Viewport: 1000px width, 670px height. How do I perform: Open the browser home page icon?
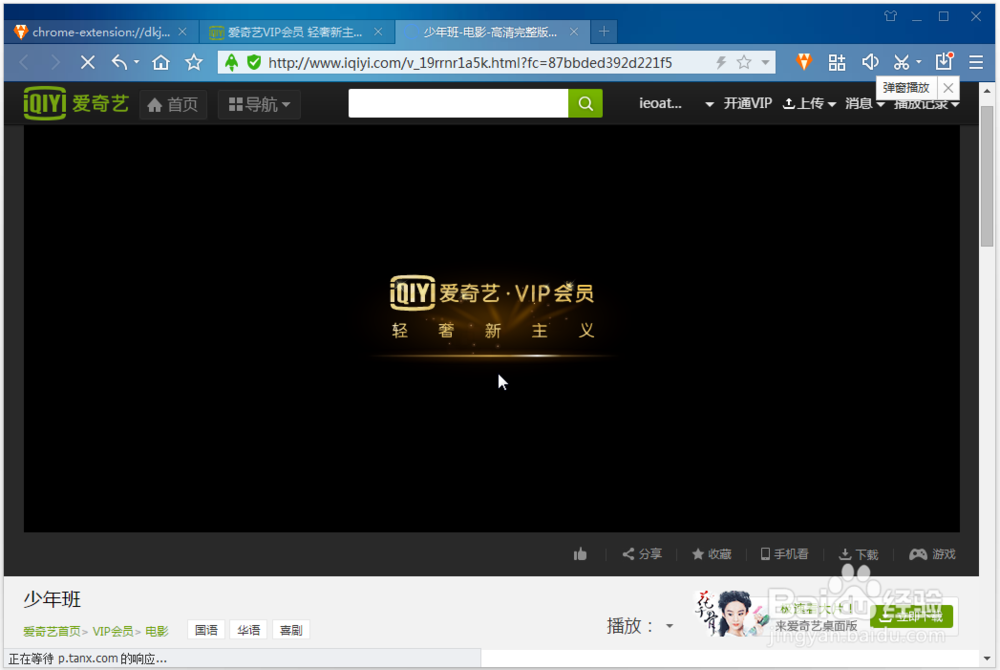(x=161, y=62)
